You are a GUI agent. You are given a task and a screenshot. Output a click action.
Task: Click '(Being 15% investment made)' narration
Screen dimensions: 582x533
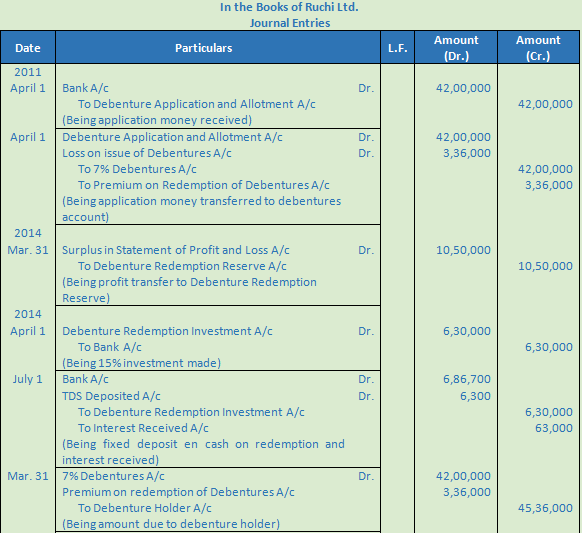141,363
